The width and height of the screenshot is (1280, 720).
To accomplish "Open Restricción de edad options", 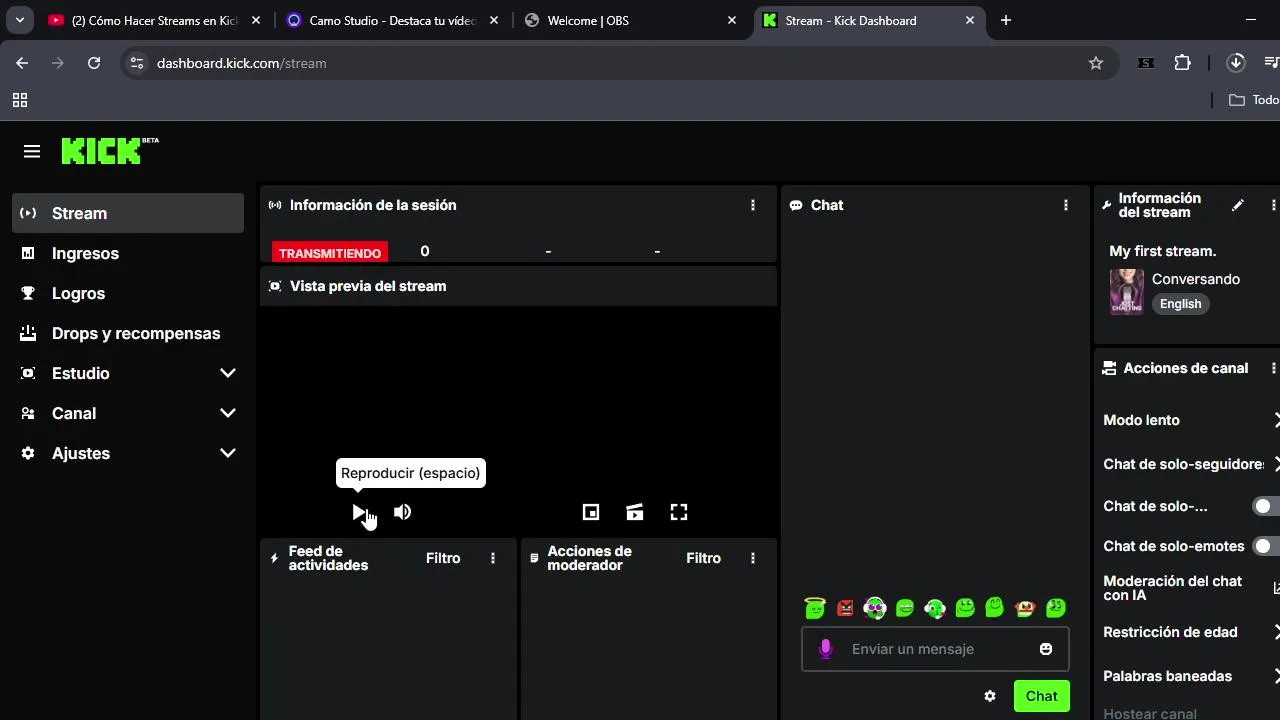I will (x=1276, y=632).
